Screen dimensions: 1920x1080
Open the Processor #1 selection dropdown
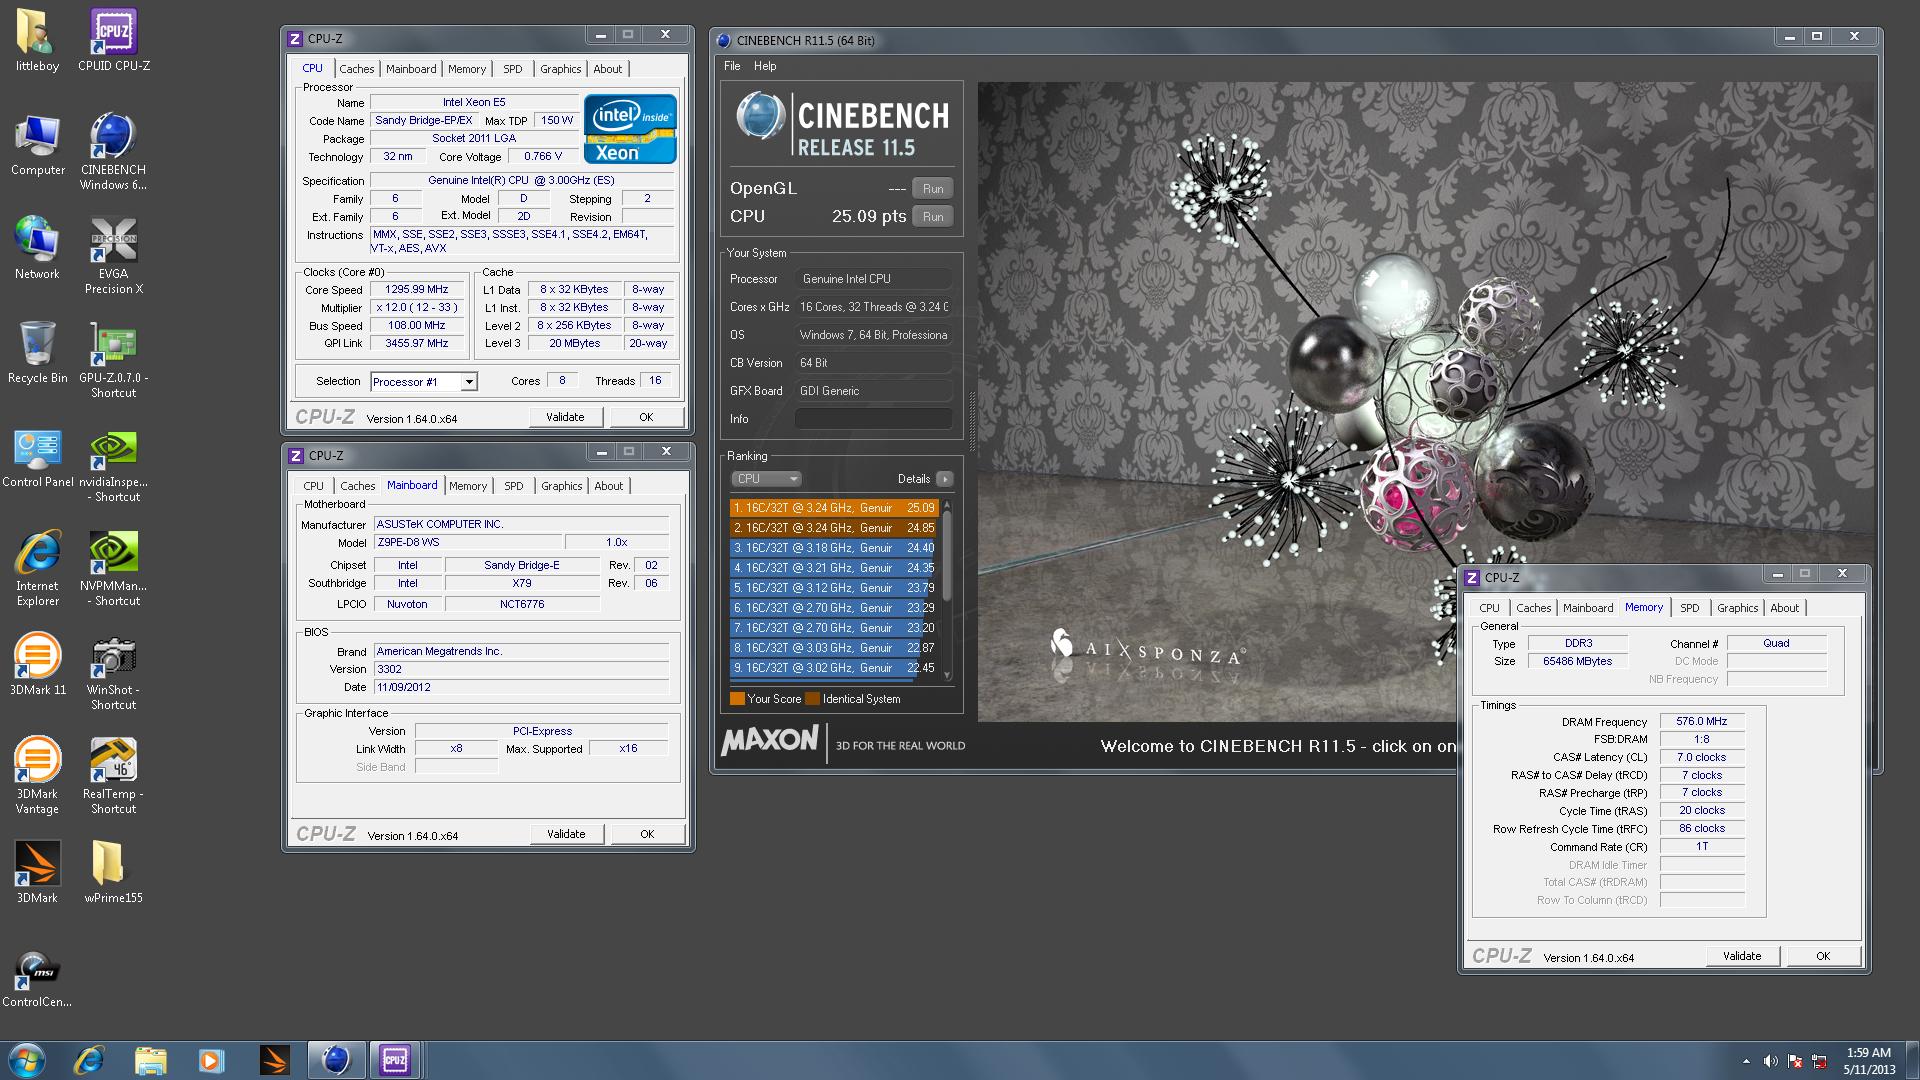(x=424, y=382)
